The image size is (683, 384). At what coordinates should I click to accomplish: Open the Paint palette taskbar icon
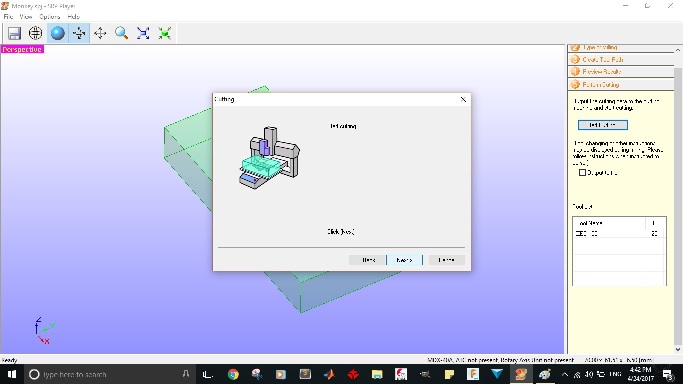pos(545,374)
